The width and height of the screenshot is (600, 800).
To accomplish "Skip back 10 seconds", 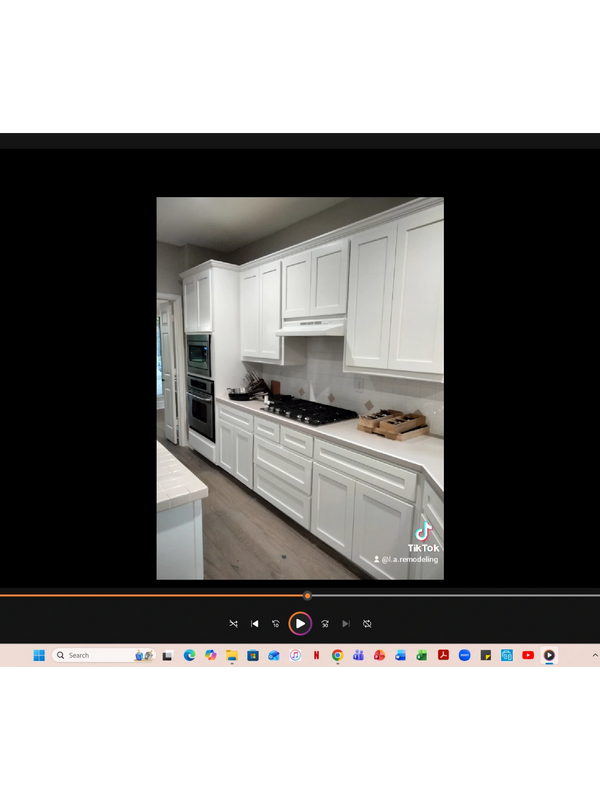I will coord(276,623).
